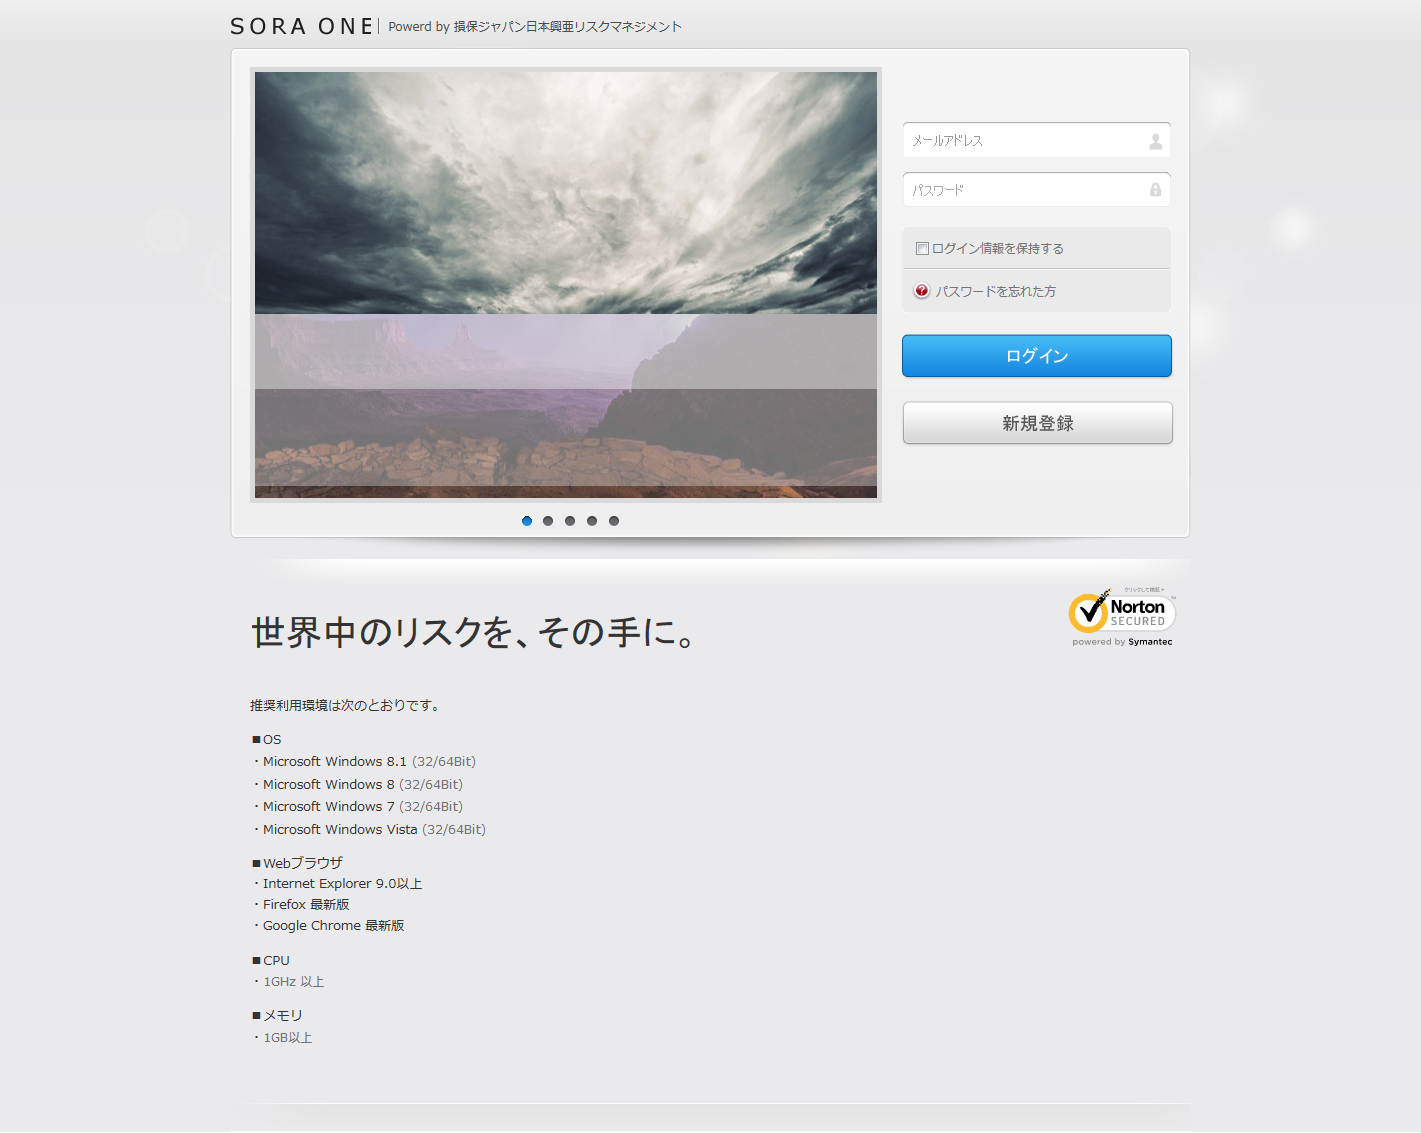1421x1133 pixels.
Task: Click the Google Chrome 最新版 text
Action: point(329,926)
